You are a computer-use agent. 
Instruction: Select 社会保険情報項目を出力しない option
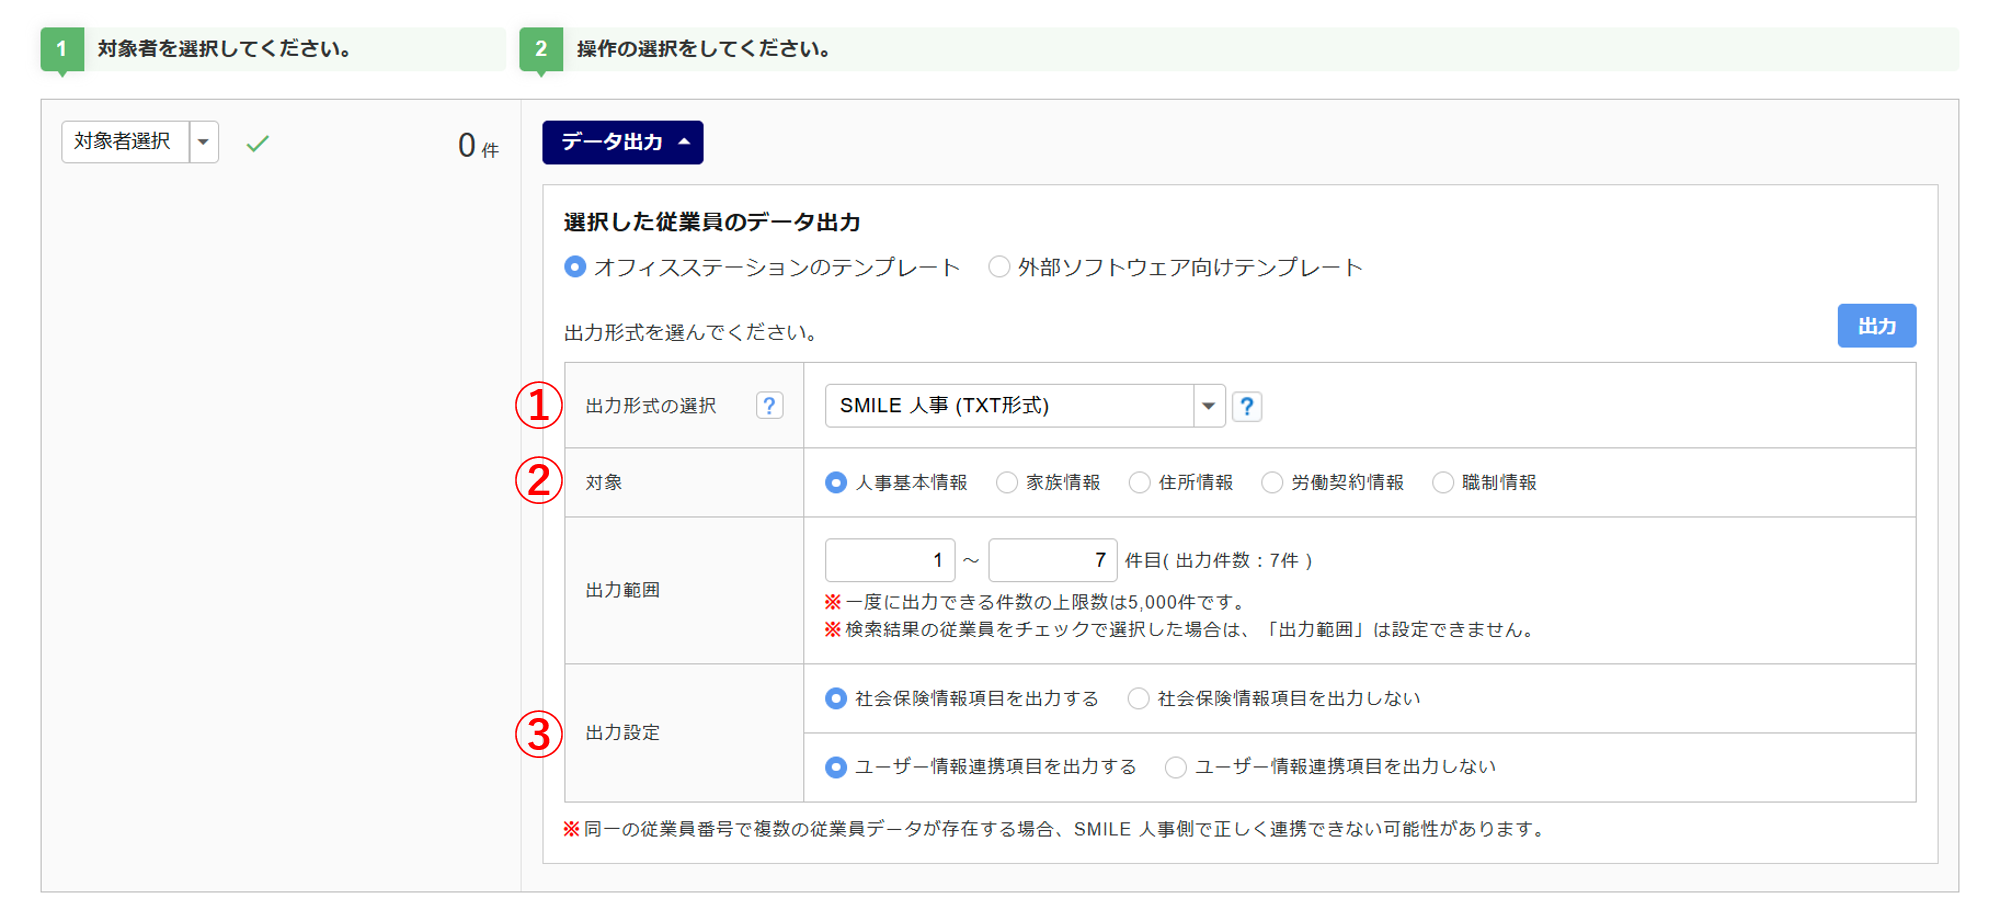point(1138,699)
